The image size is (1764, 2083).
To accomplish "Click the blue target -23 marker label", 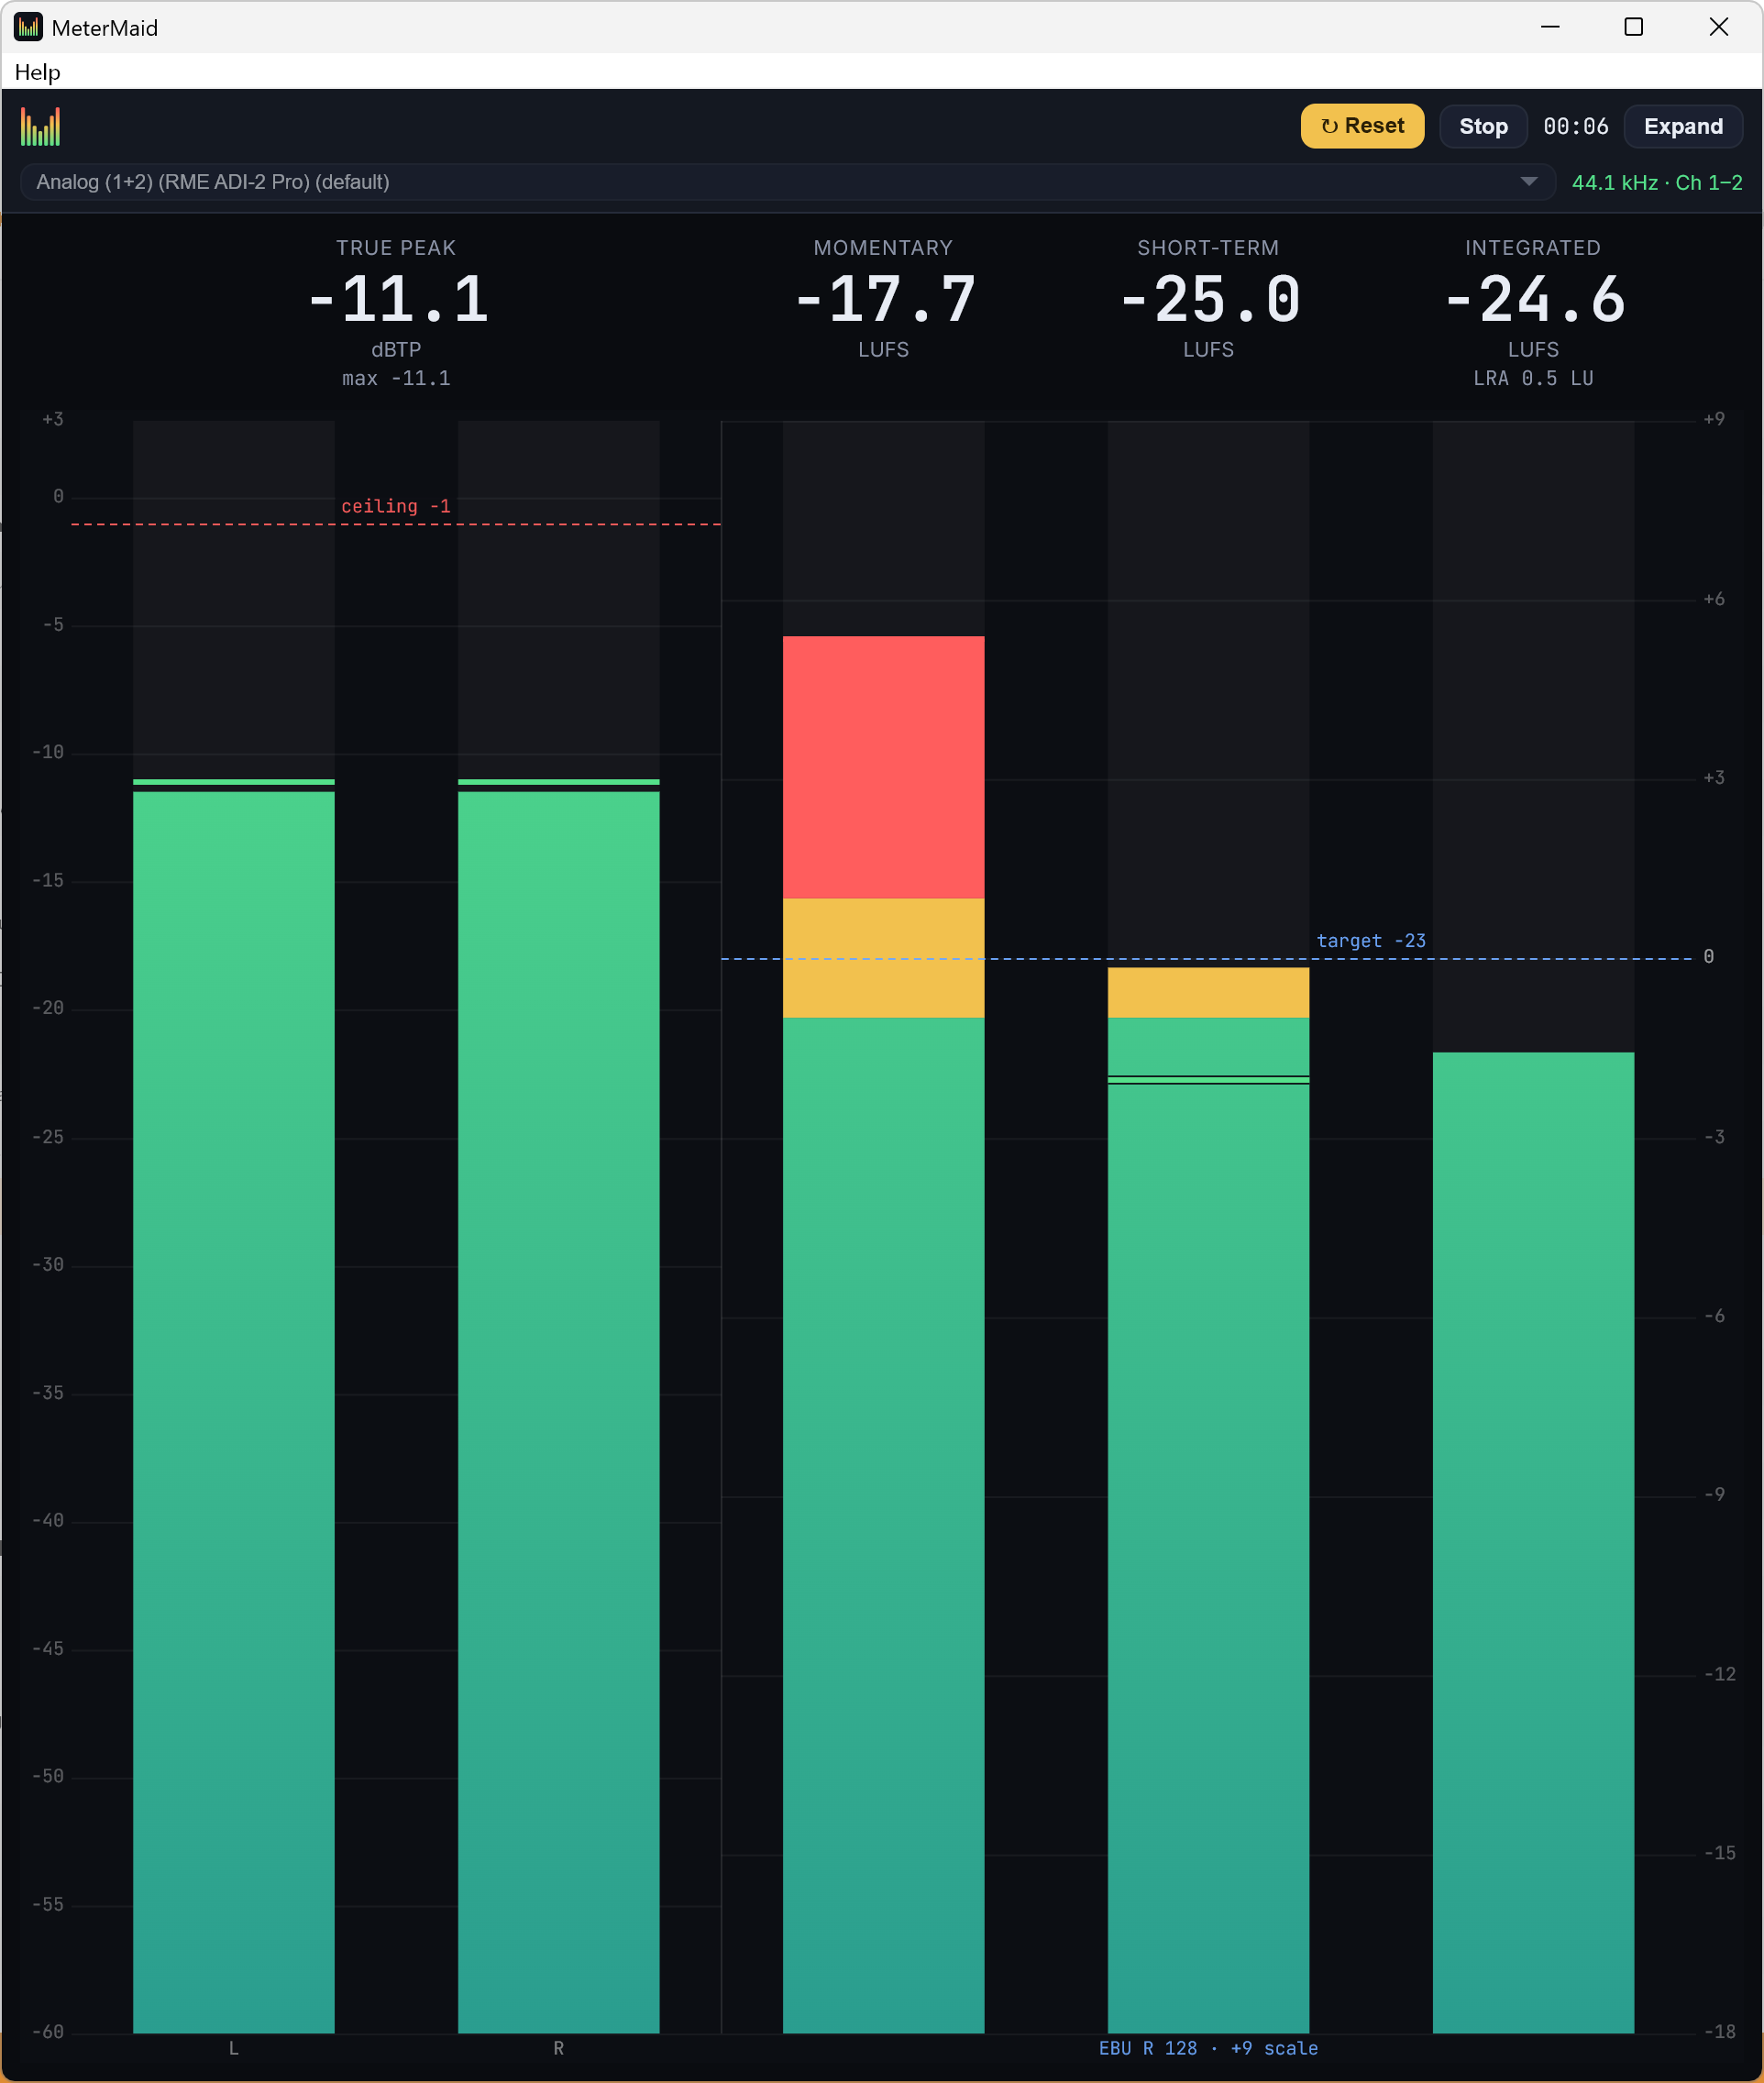I will click(x=1371, y=940).
